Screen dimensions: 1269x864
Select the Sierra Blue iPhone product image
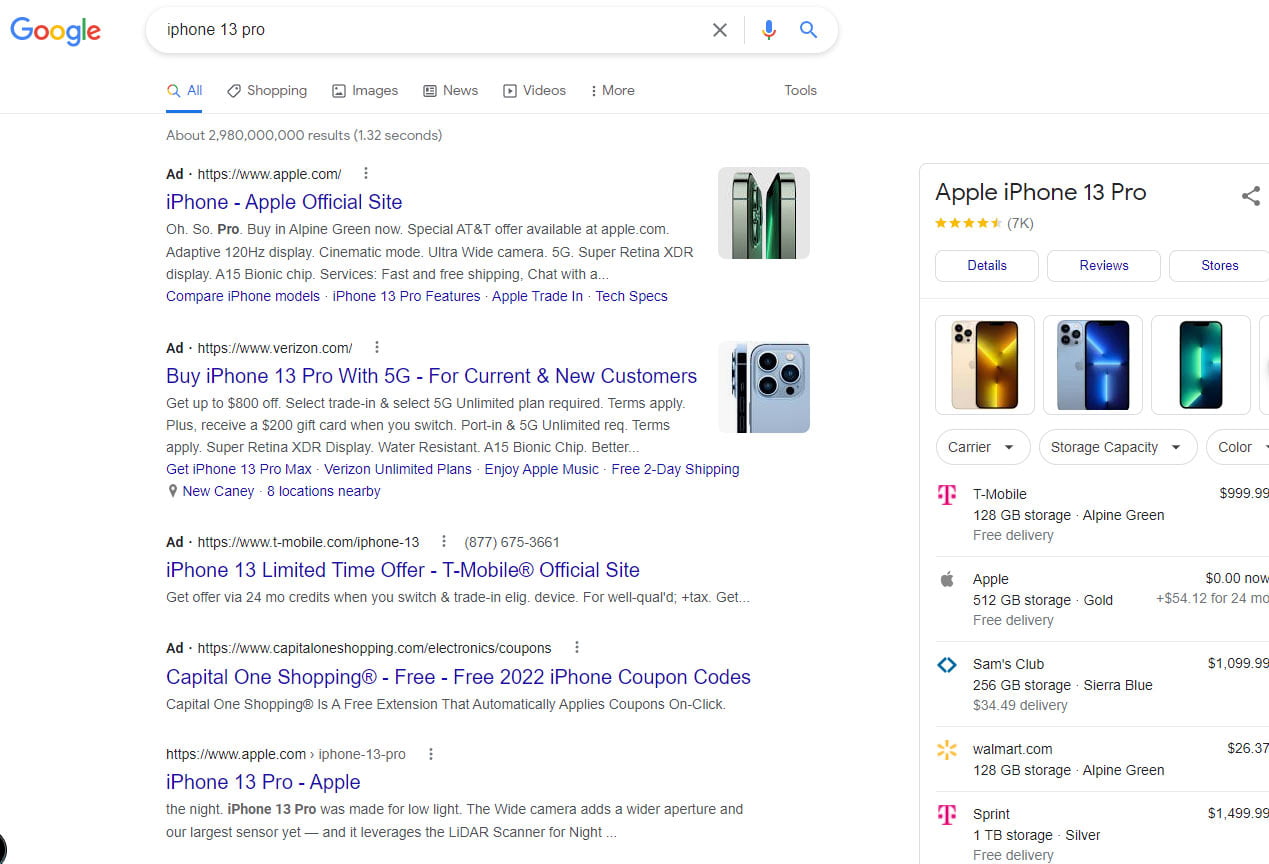tap(1093, 365)
